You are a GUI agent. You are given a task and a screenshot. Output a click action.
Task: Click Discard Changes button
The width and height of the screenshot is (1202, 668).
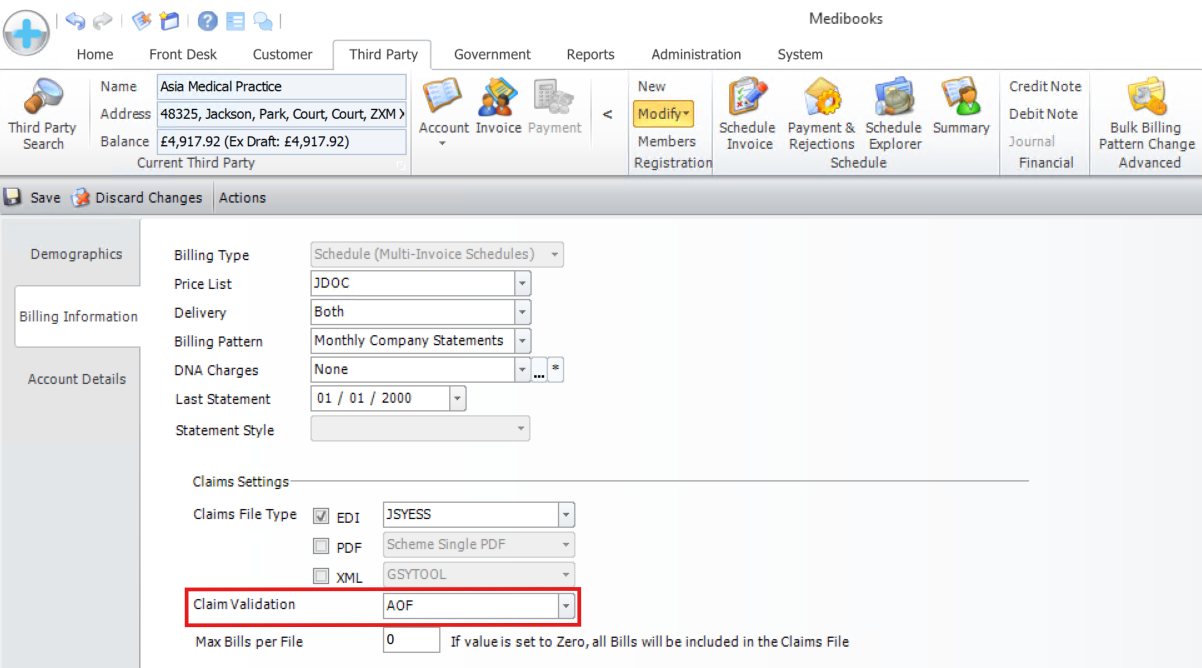click(x=137, y=198)
